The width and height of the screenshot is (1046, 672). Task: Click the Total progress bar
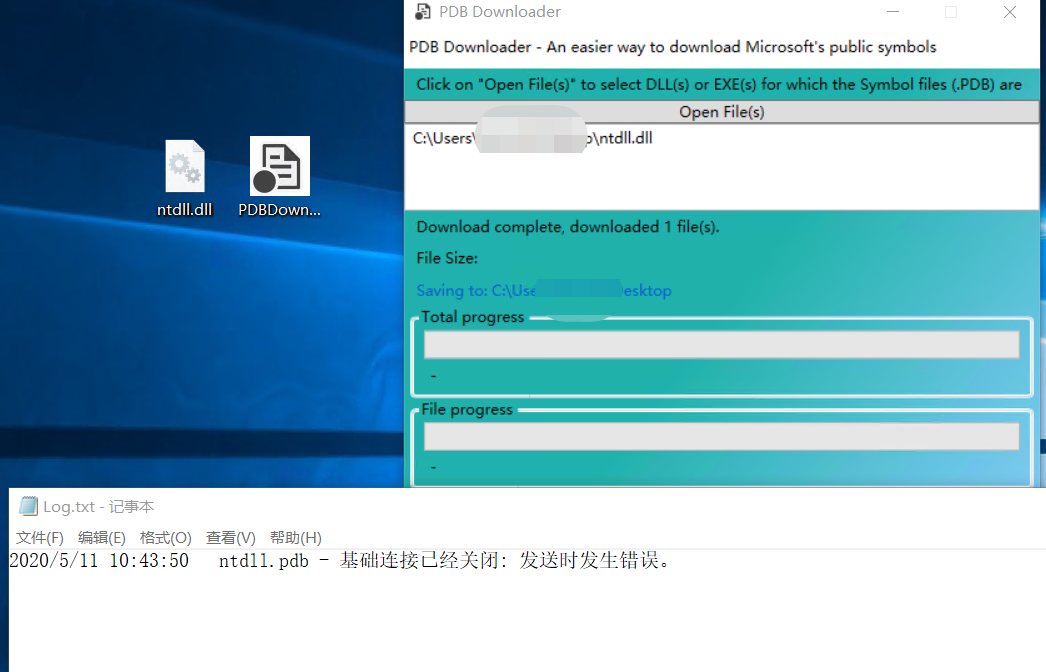(721, 344)
